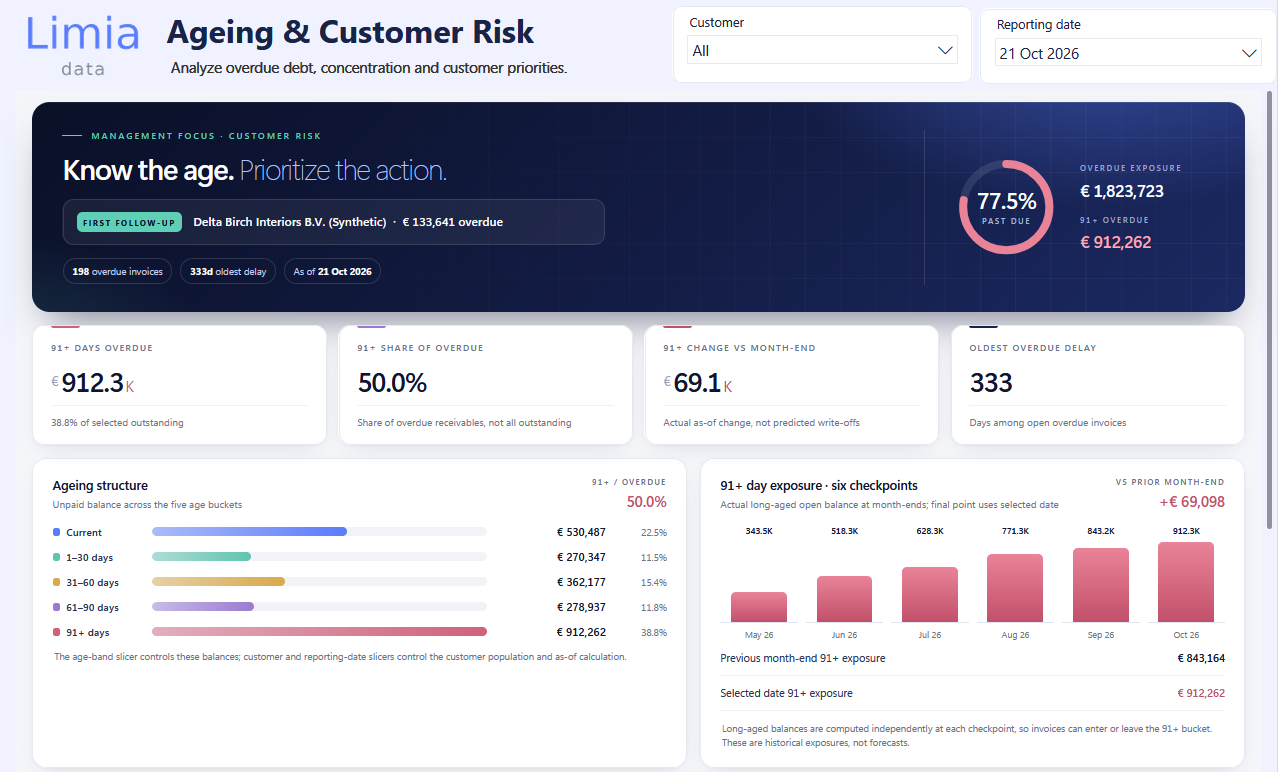The width and height of the screenshot is (1278, 772).
Task: Select the Oct 26 chart bar
Action: (1186, 582)
